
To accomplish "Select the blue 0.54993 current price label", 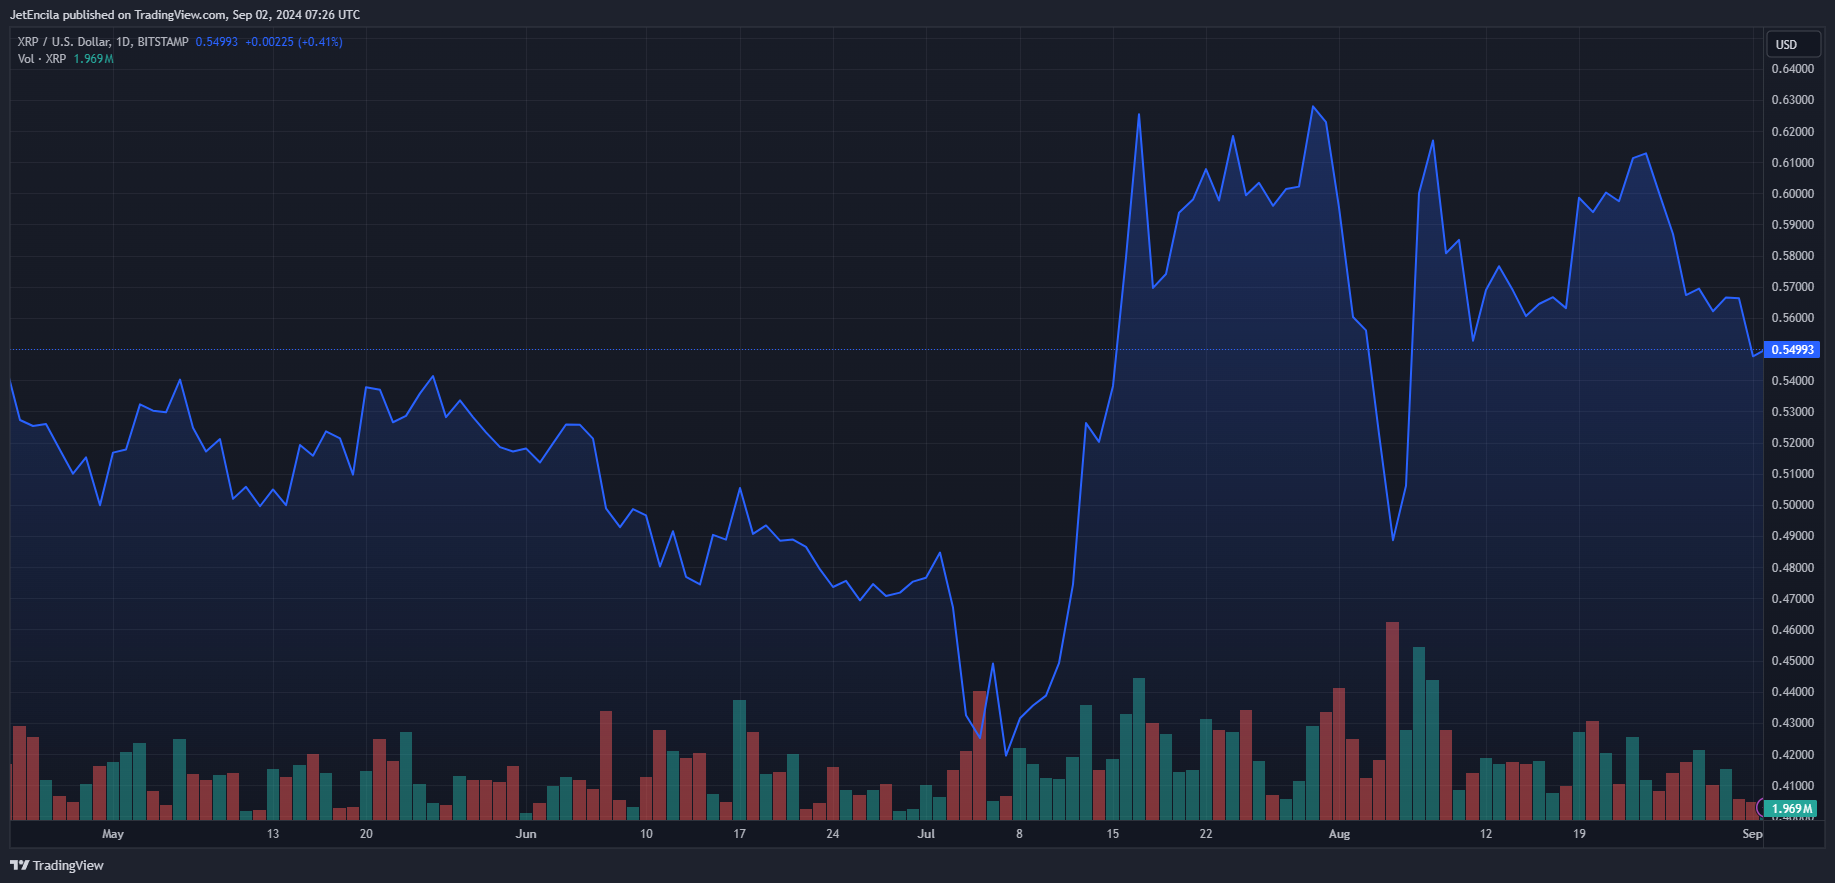I will coord(1792,350).
